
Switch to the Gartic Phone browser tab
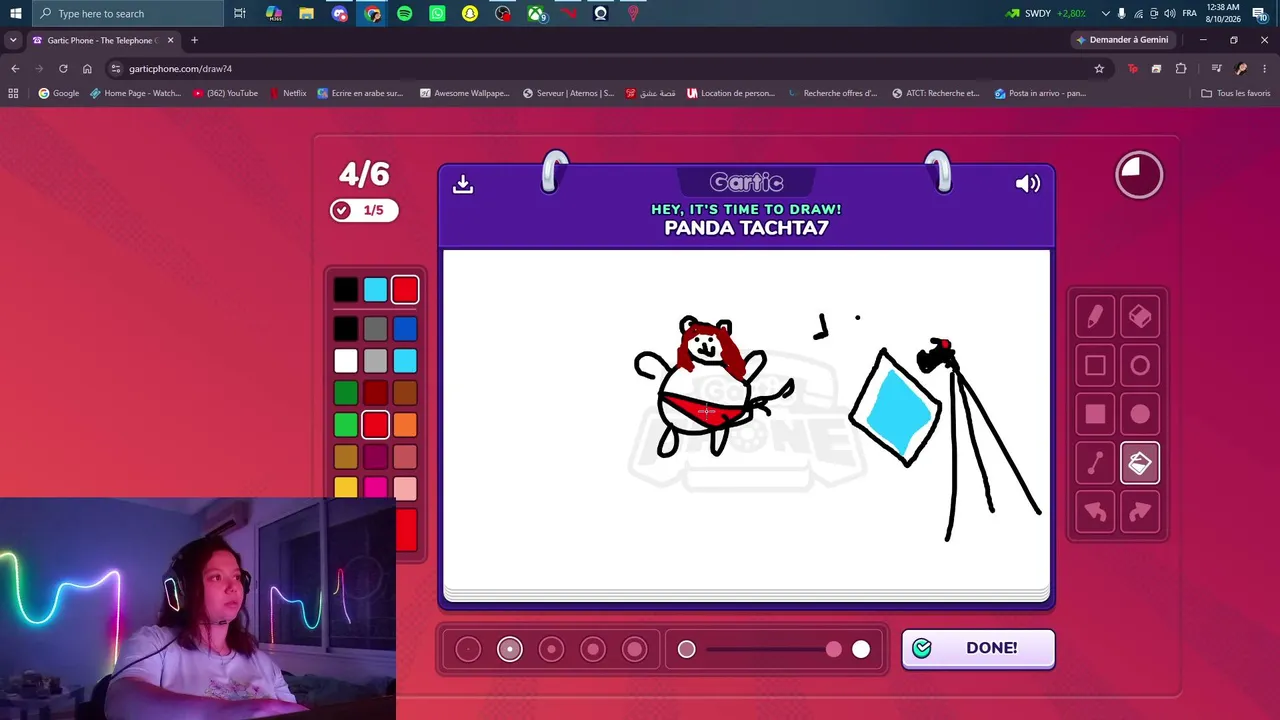click(104, 40)
